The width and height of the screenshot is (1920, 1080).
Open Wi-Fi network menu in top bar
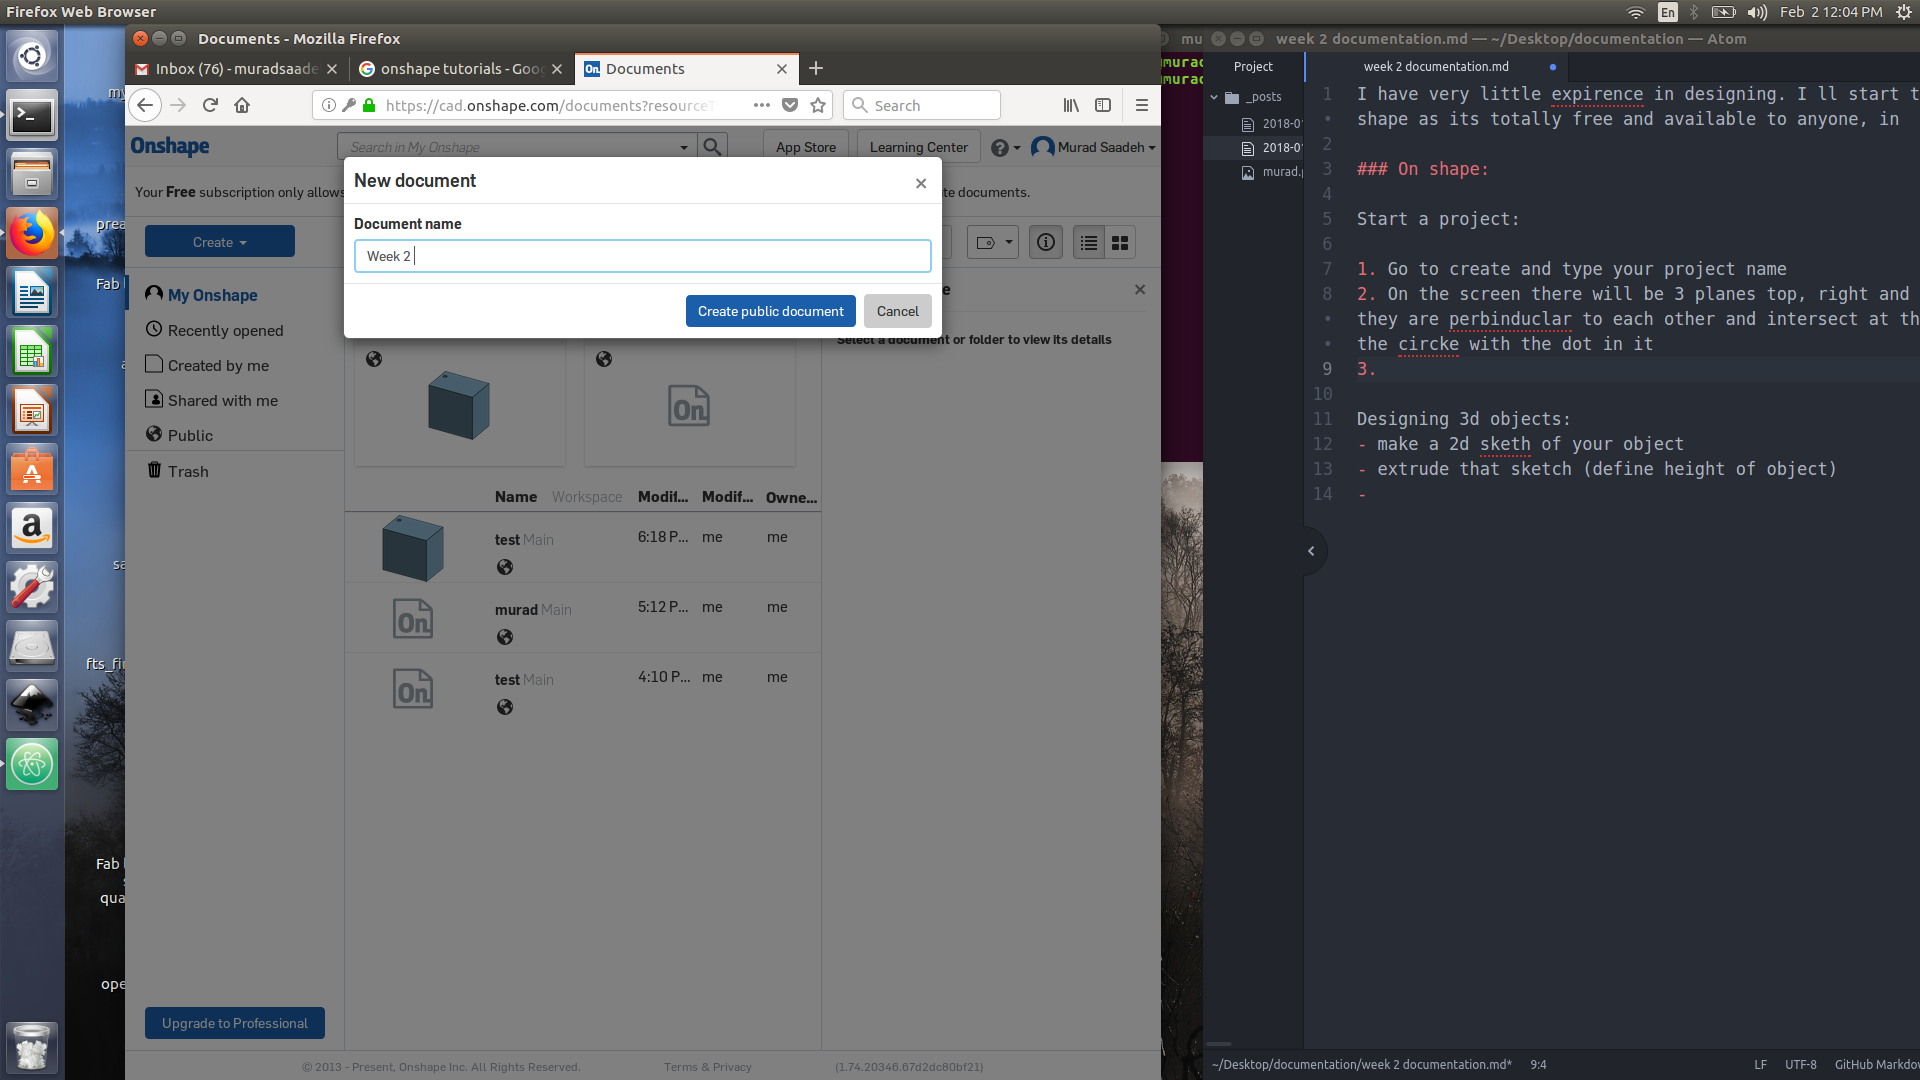pos(1636,12)
